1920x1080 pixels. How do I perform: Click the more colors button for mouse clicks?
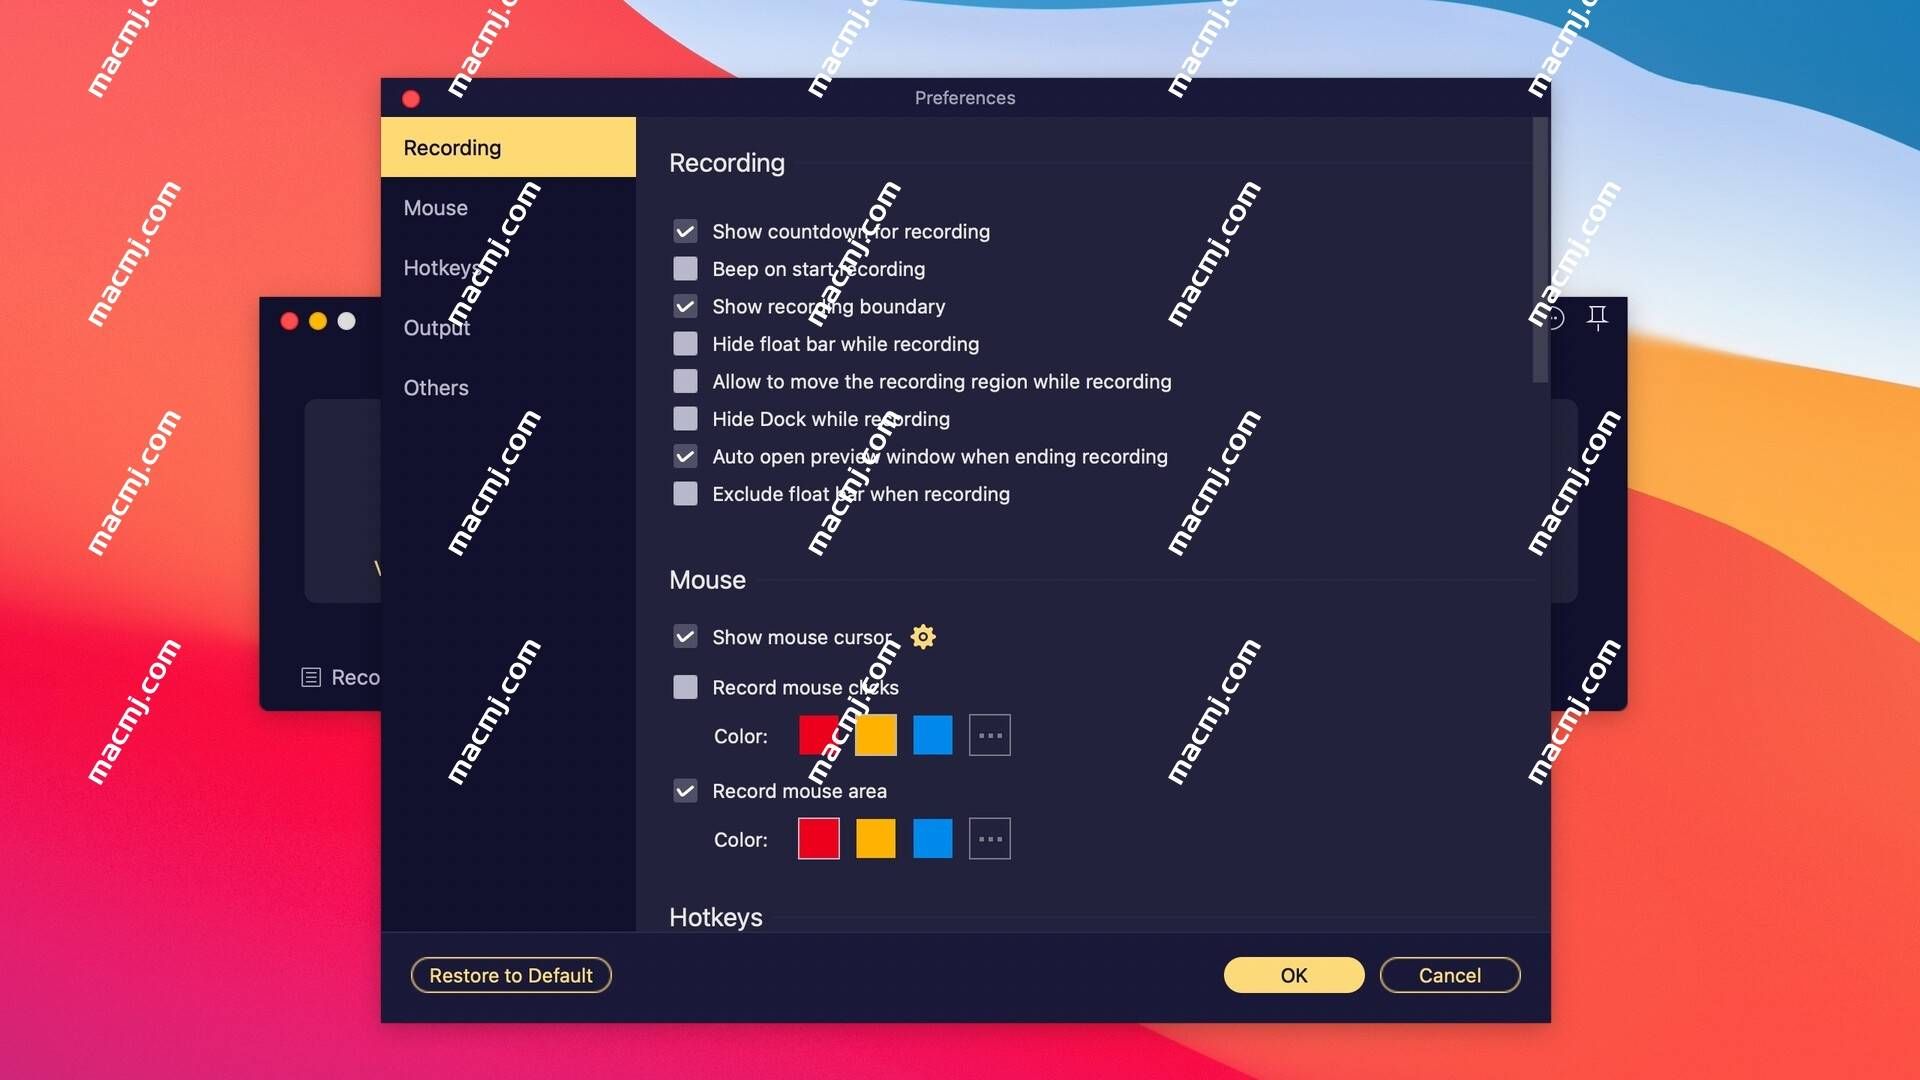point(988,735)
